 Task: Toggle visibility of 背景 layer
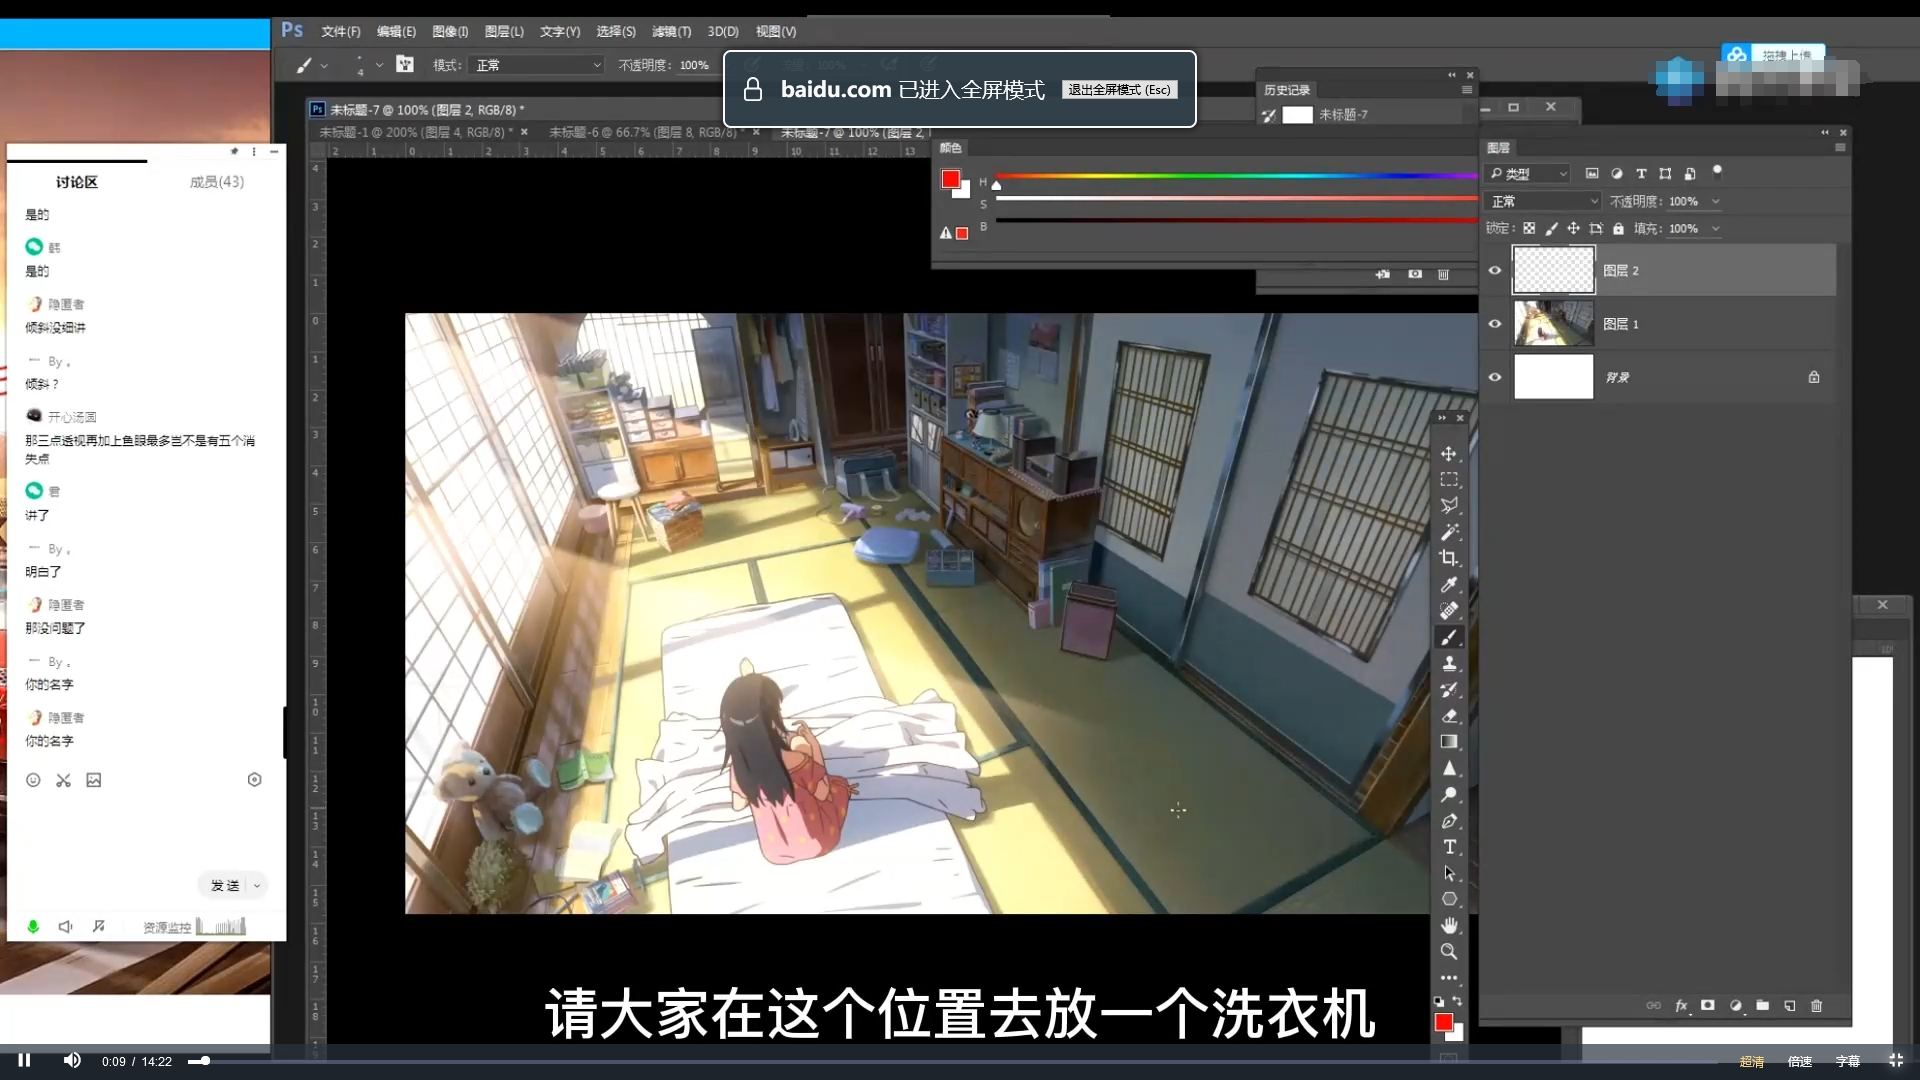pos(1495,377)
